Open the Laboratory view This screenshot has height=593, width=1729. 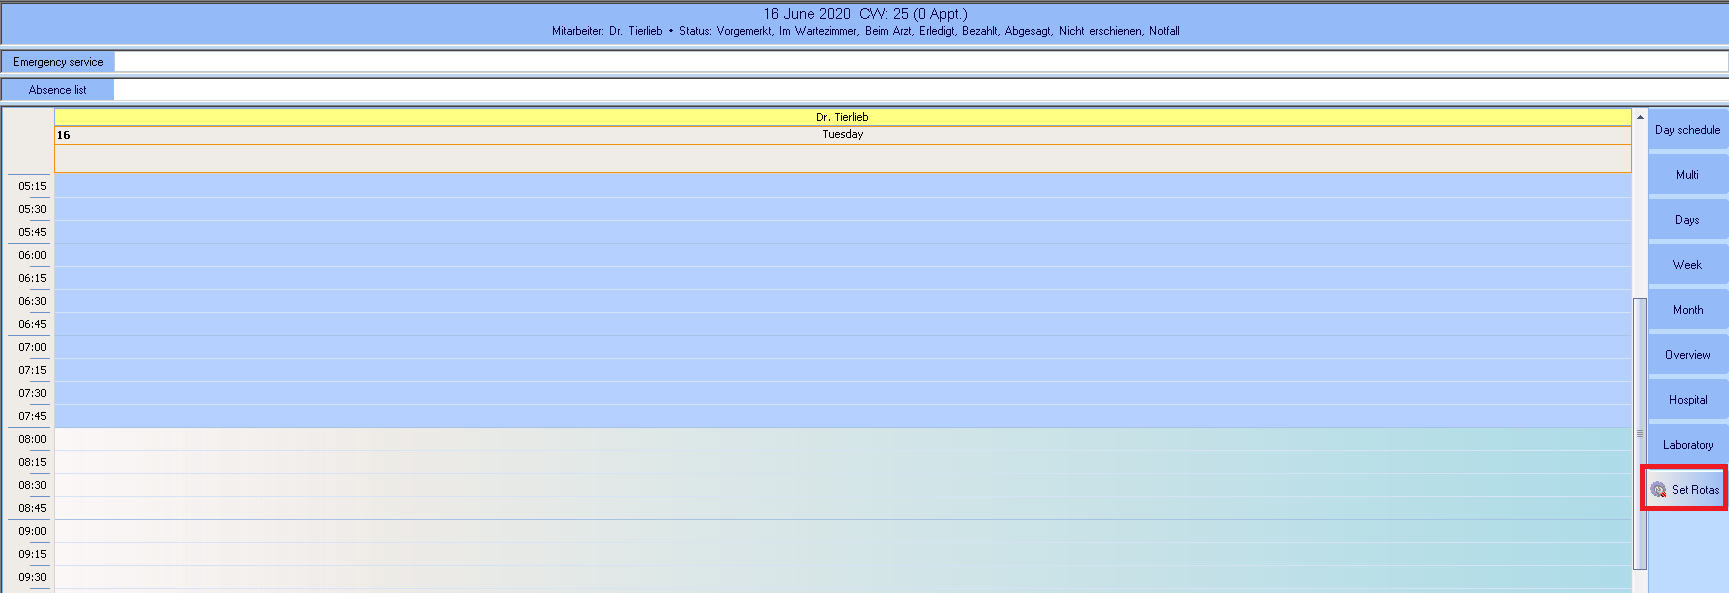pyautogui.click(x=1688, y=445)
